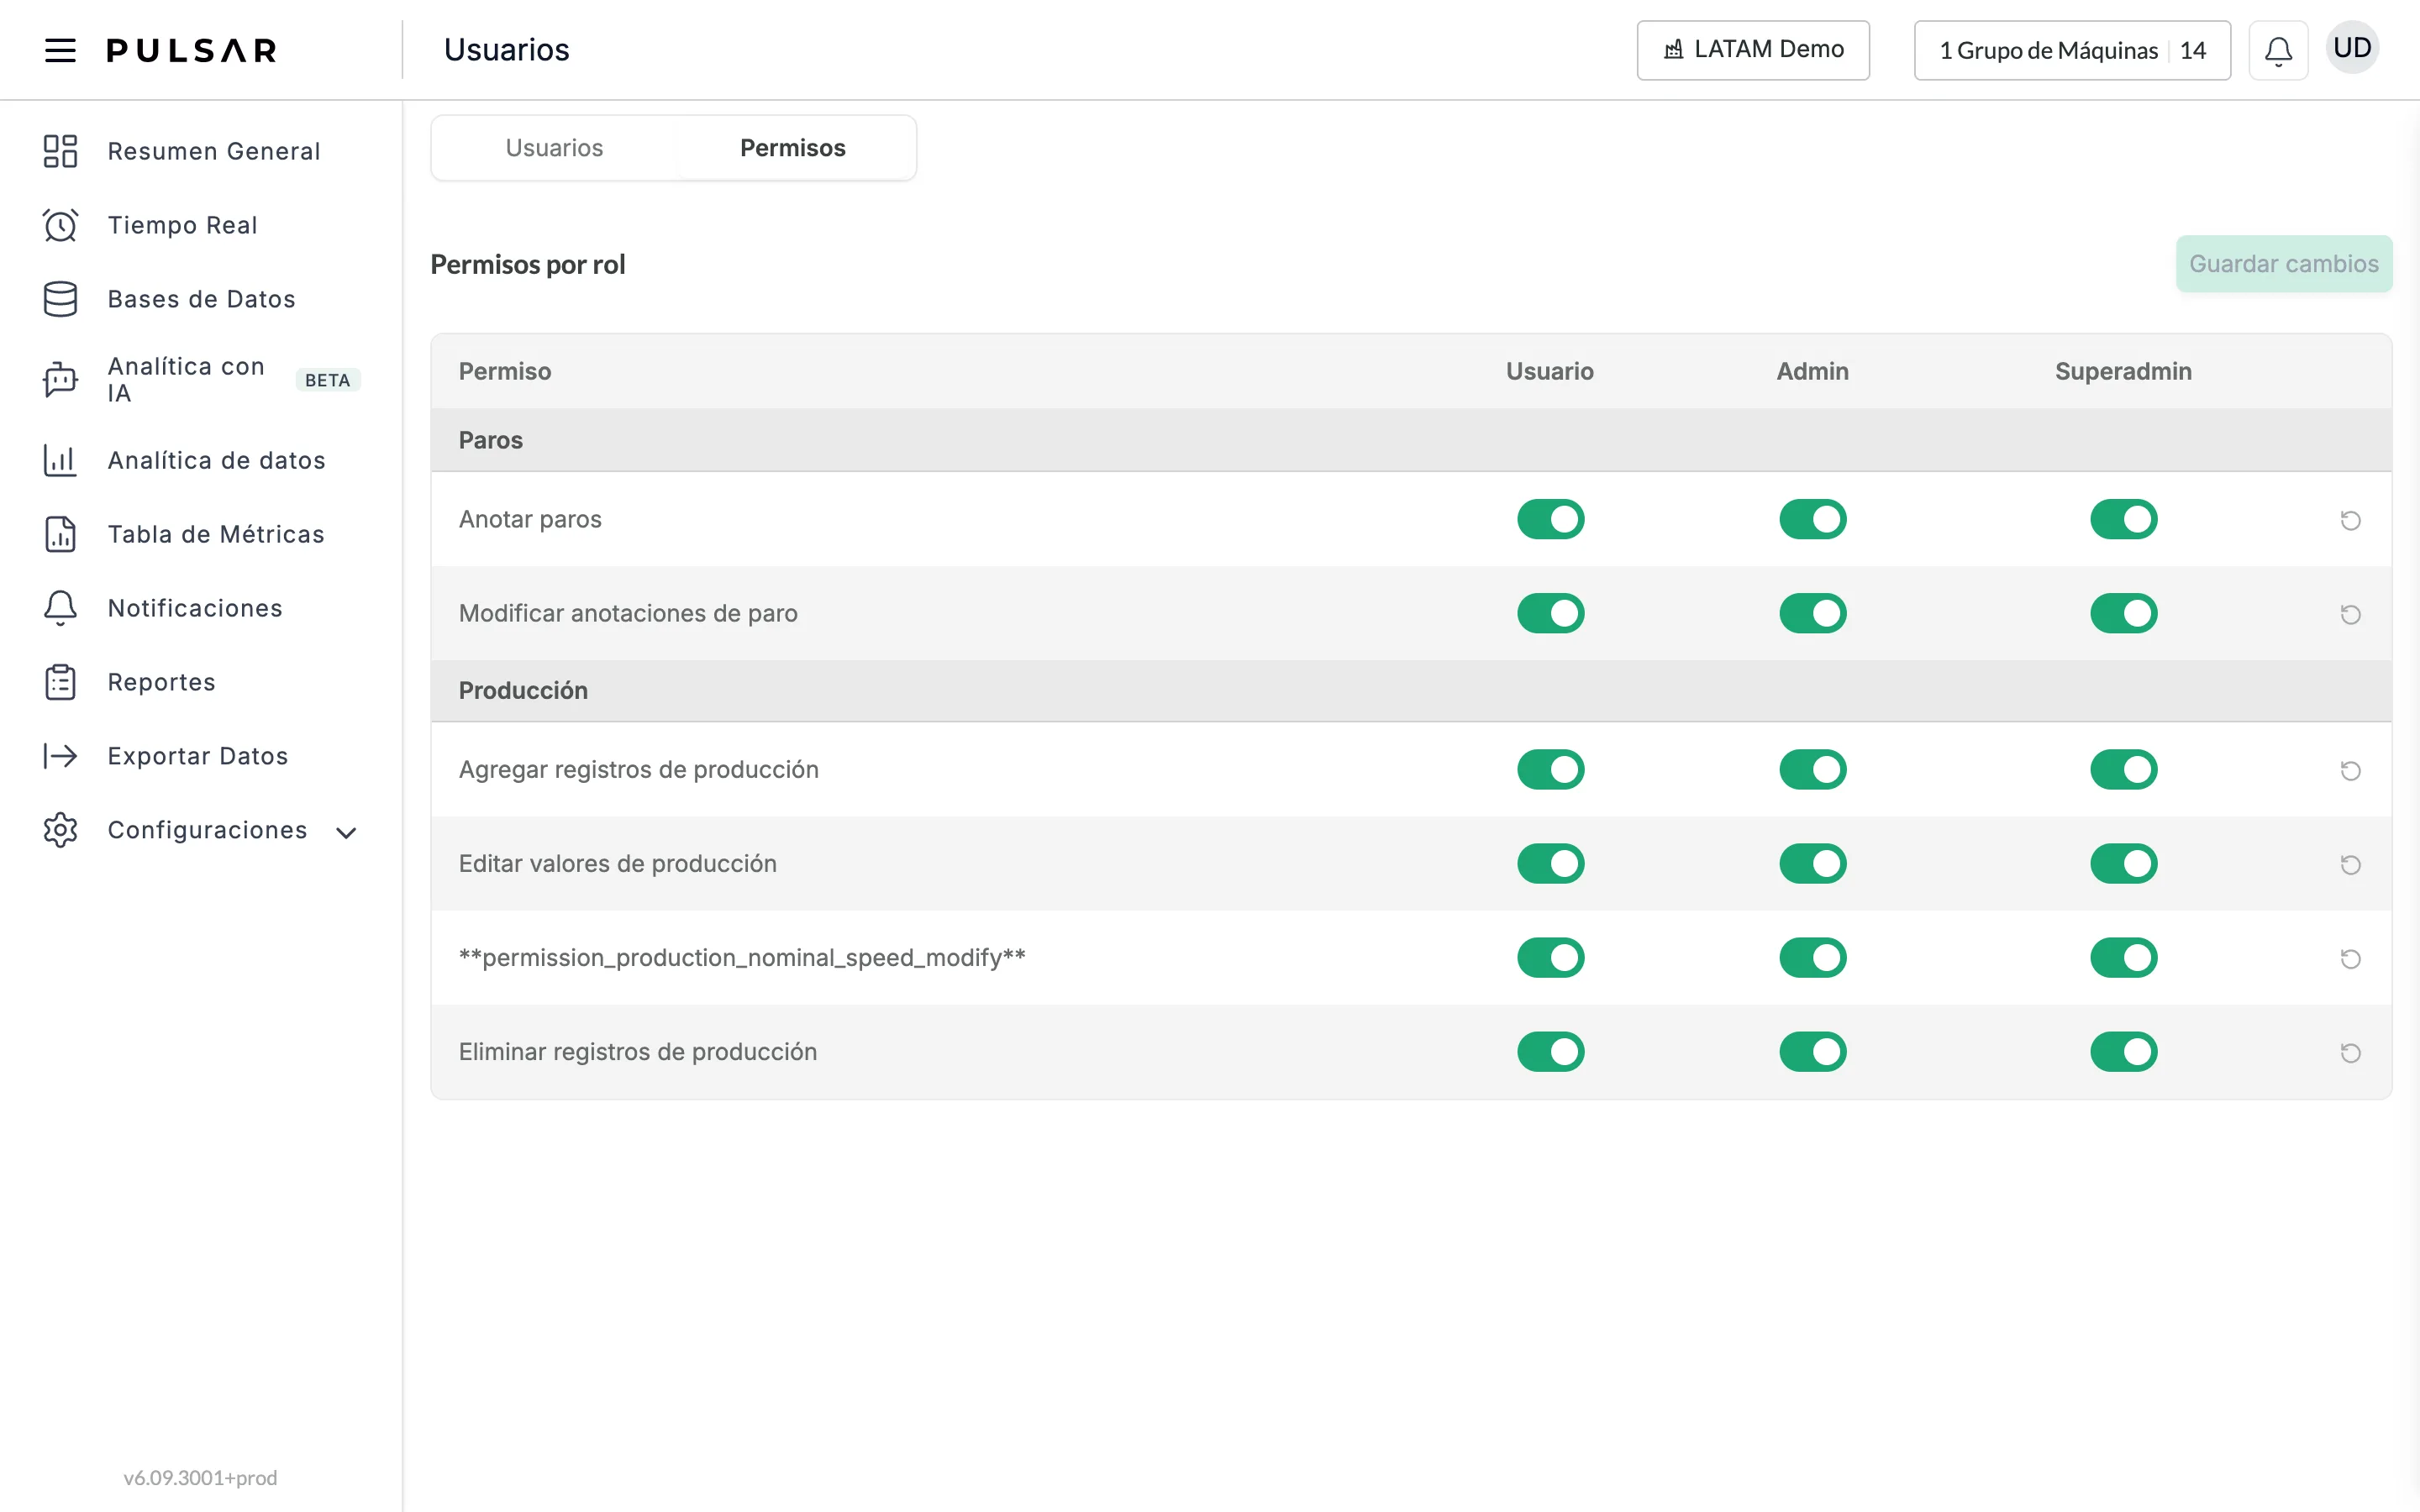Click the Bases de Datos database icon

60,299
